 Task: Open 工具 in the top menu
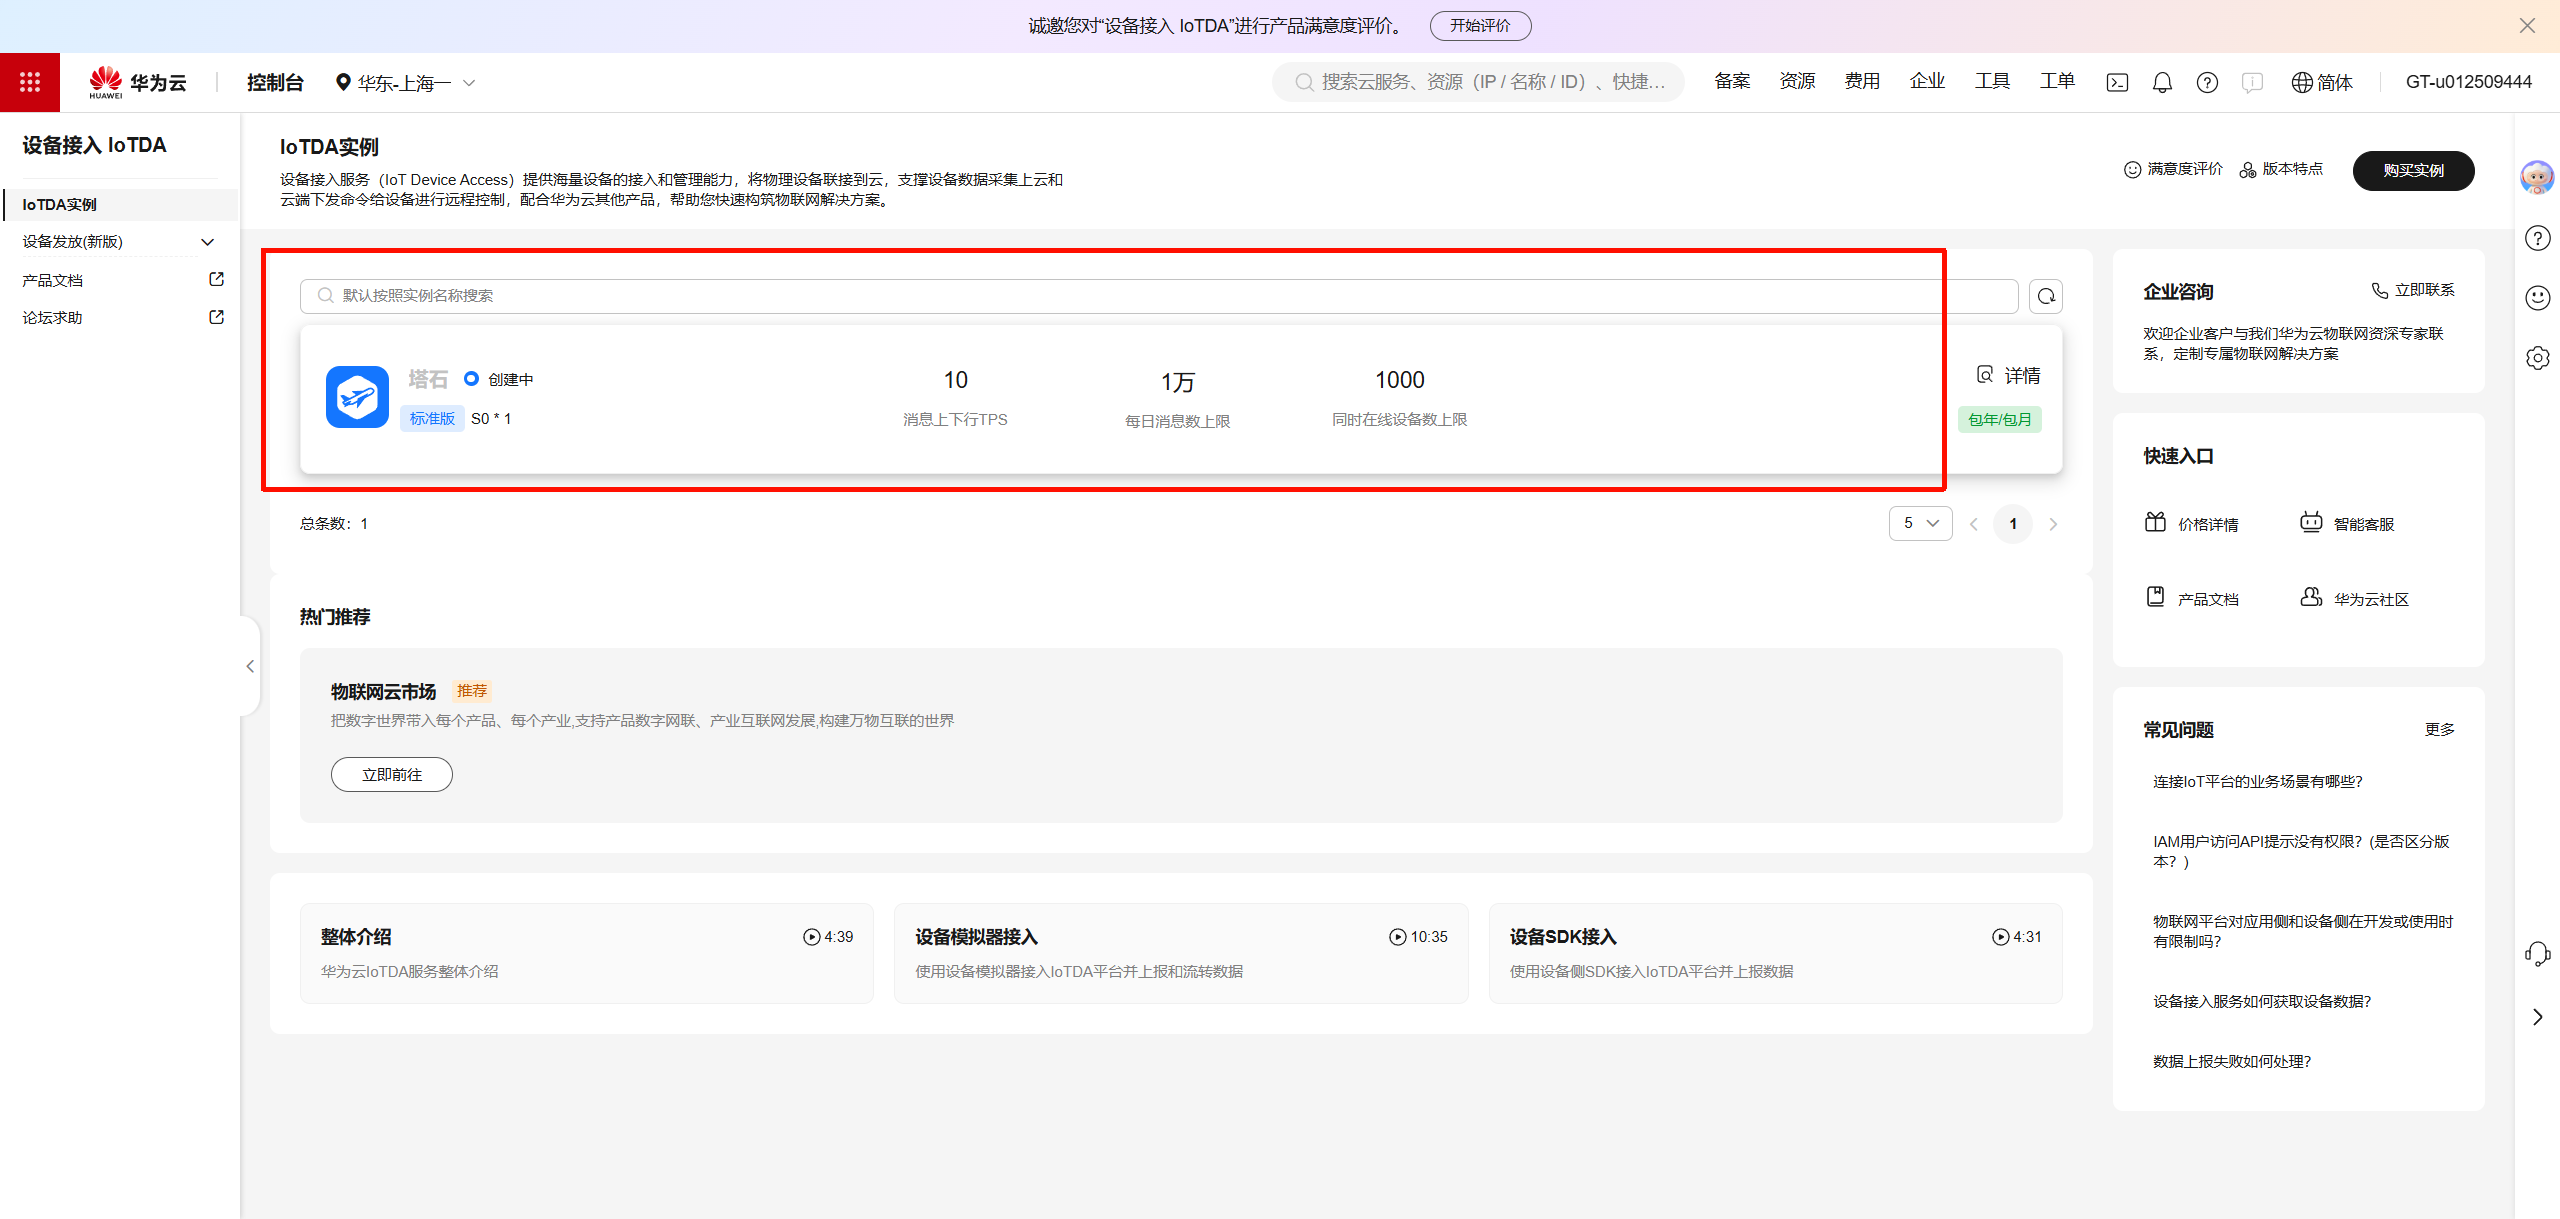[1992, 82]
